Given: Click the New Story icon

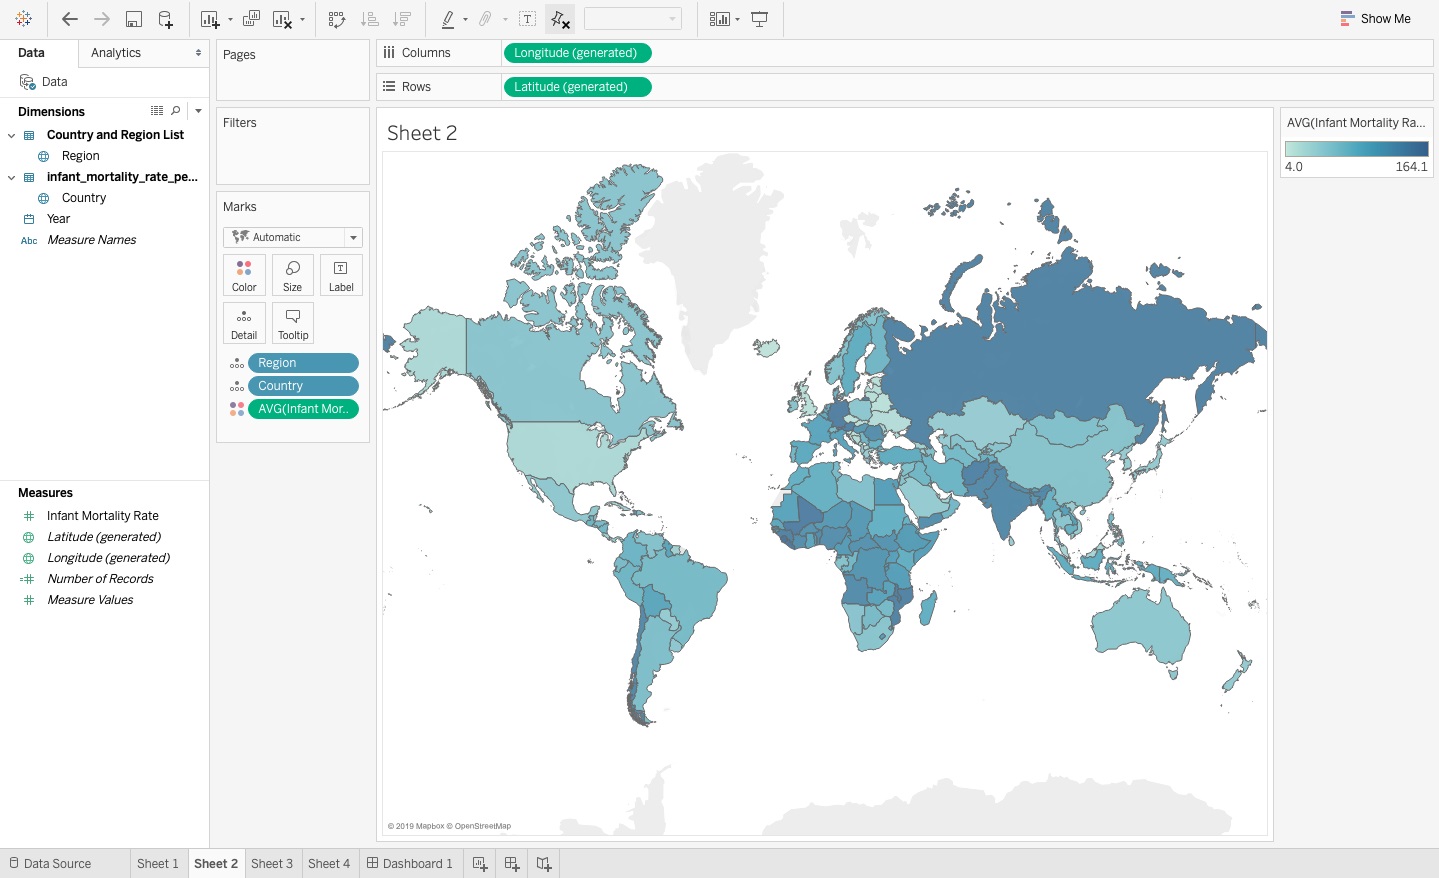Looking at the screenshot, I should click(x=544, y=864).
